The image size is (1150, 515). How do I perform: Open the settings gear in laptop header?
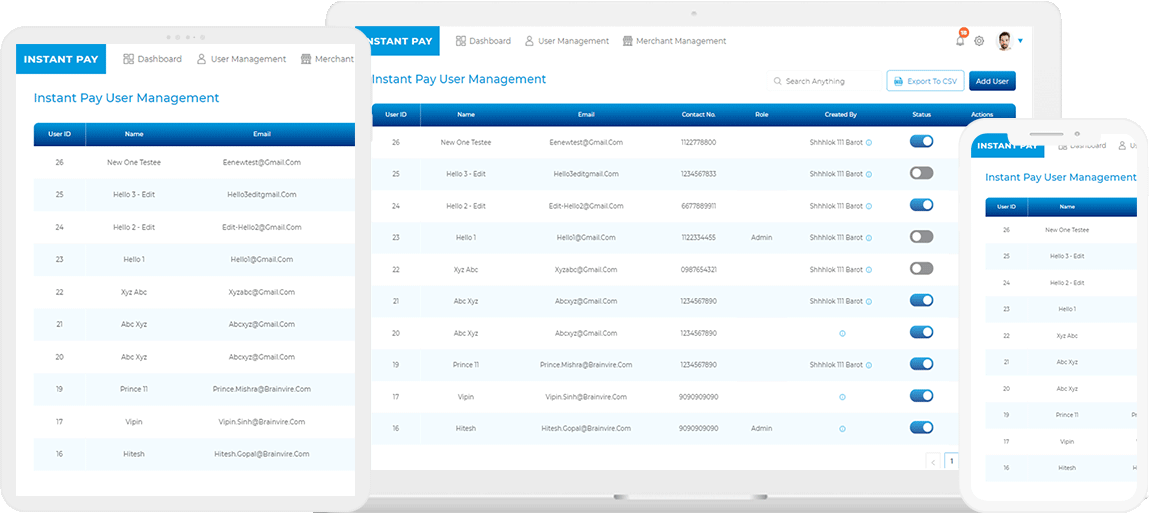(979, 41)
